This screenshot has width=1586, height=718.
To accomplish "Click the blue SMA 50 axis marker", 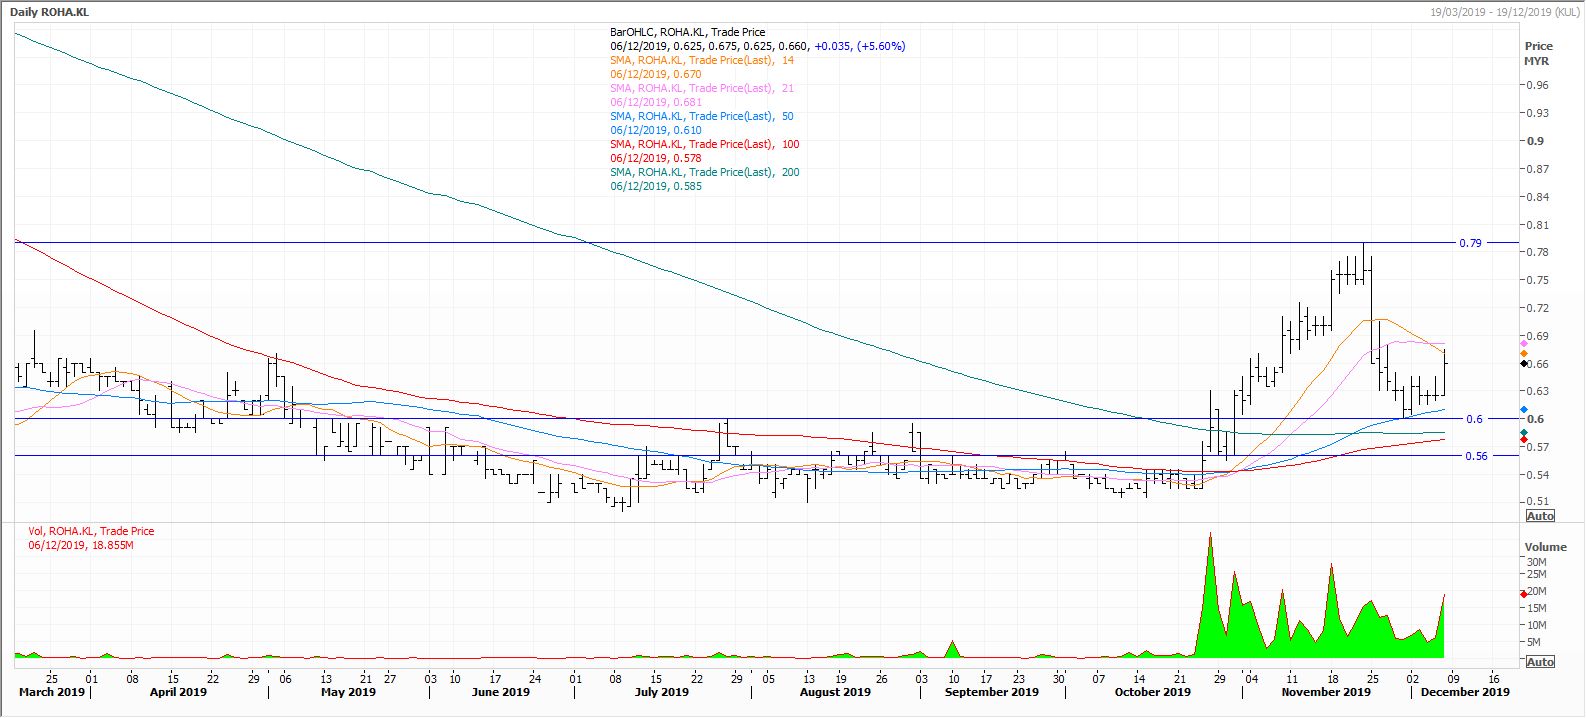I will pyautogui.click(x=1523, y=410).
